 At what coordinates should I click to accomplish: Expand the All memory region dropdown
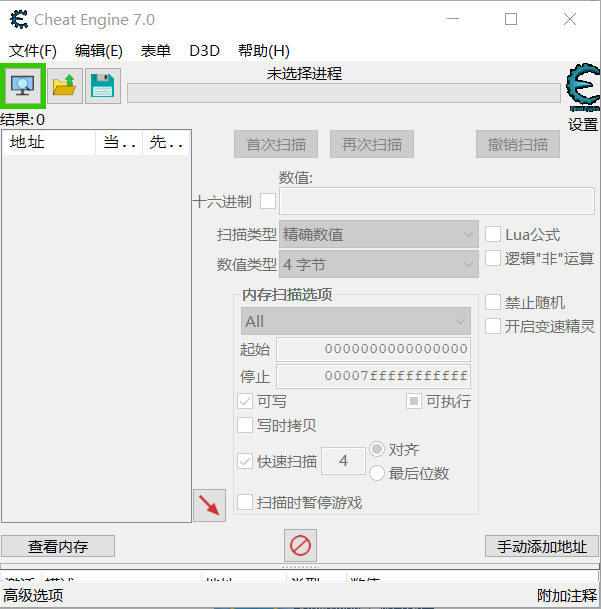[x=356, y=321]
